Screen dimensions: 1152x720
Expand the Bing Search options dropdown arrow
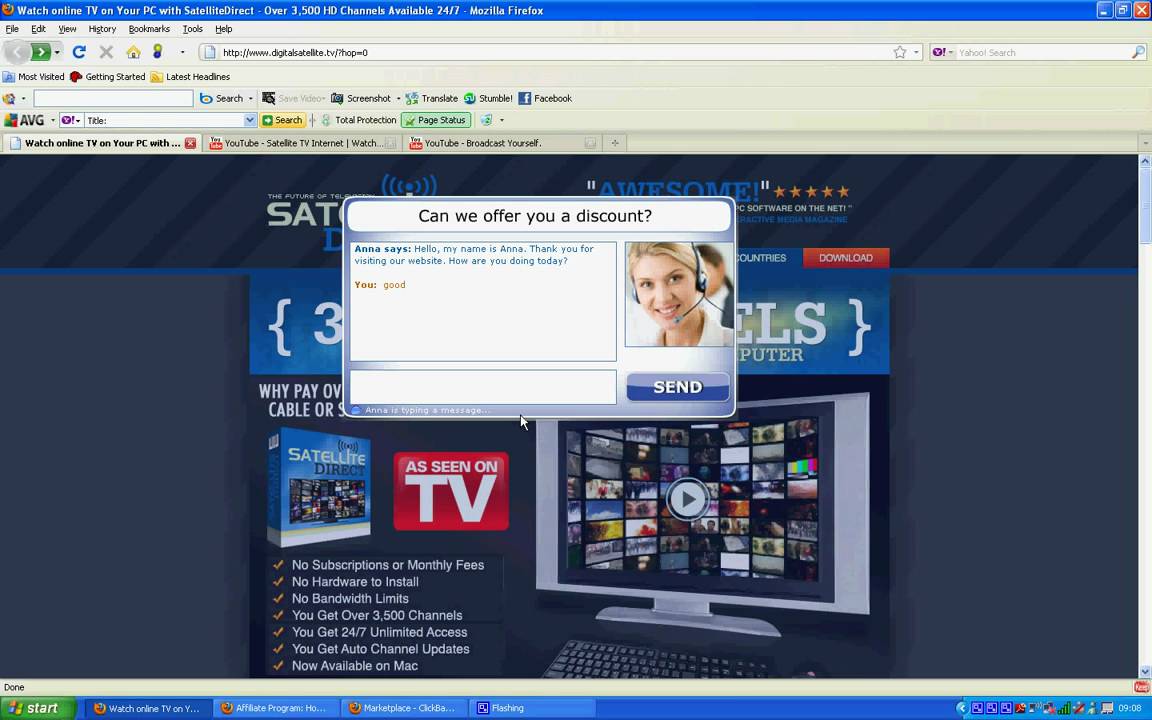click(x=251, y=98)
